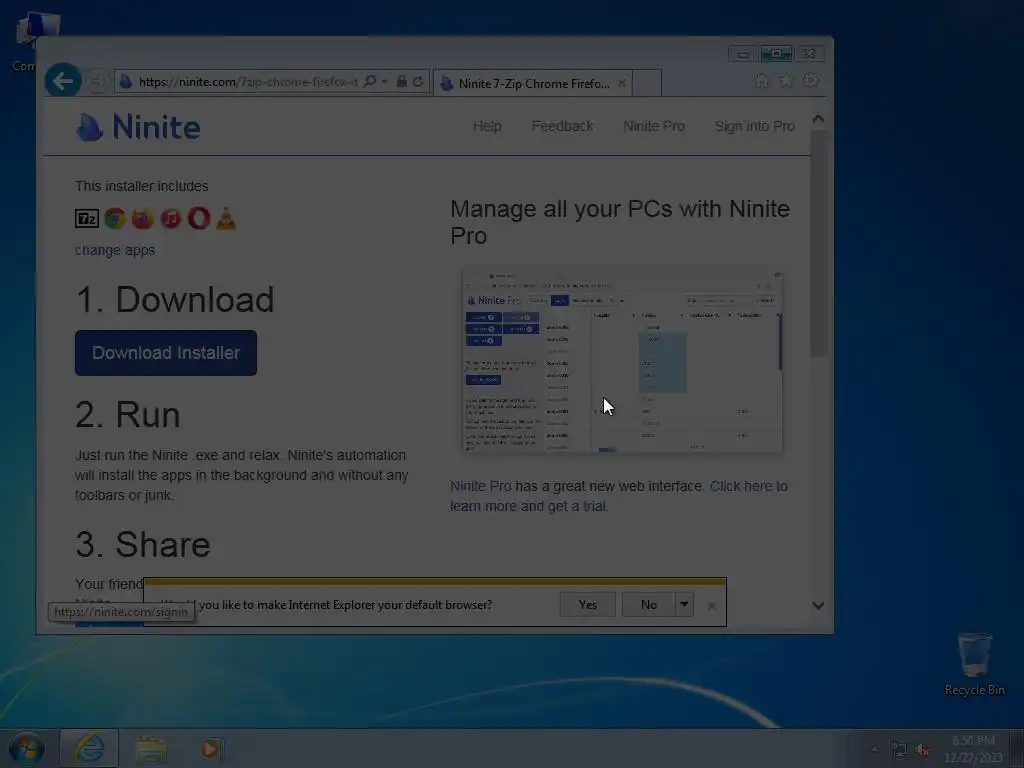1024x768 pixels.
Task: Click the '3. Share' heading
Action: tap(142, 544)
